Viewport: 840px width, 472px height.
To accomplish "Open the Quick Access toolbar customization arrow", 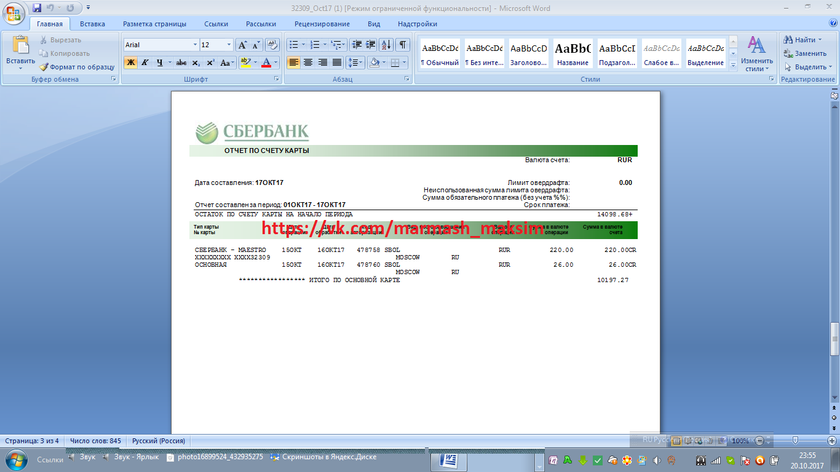I will click(88, 8).
